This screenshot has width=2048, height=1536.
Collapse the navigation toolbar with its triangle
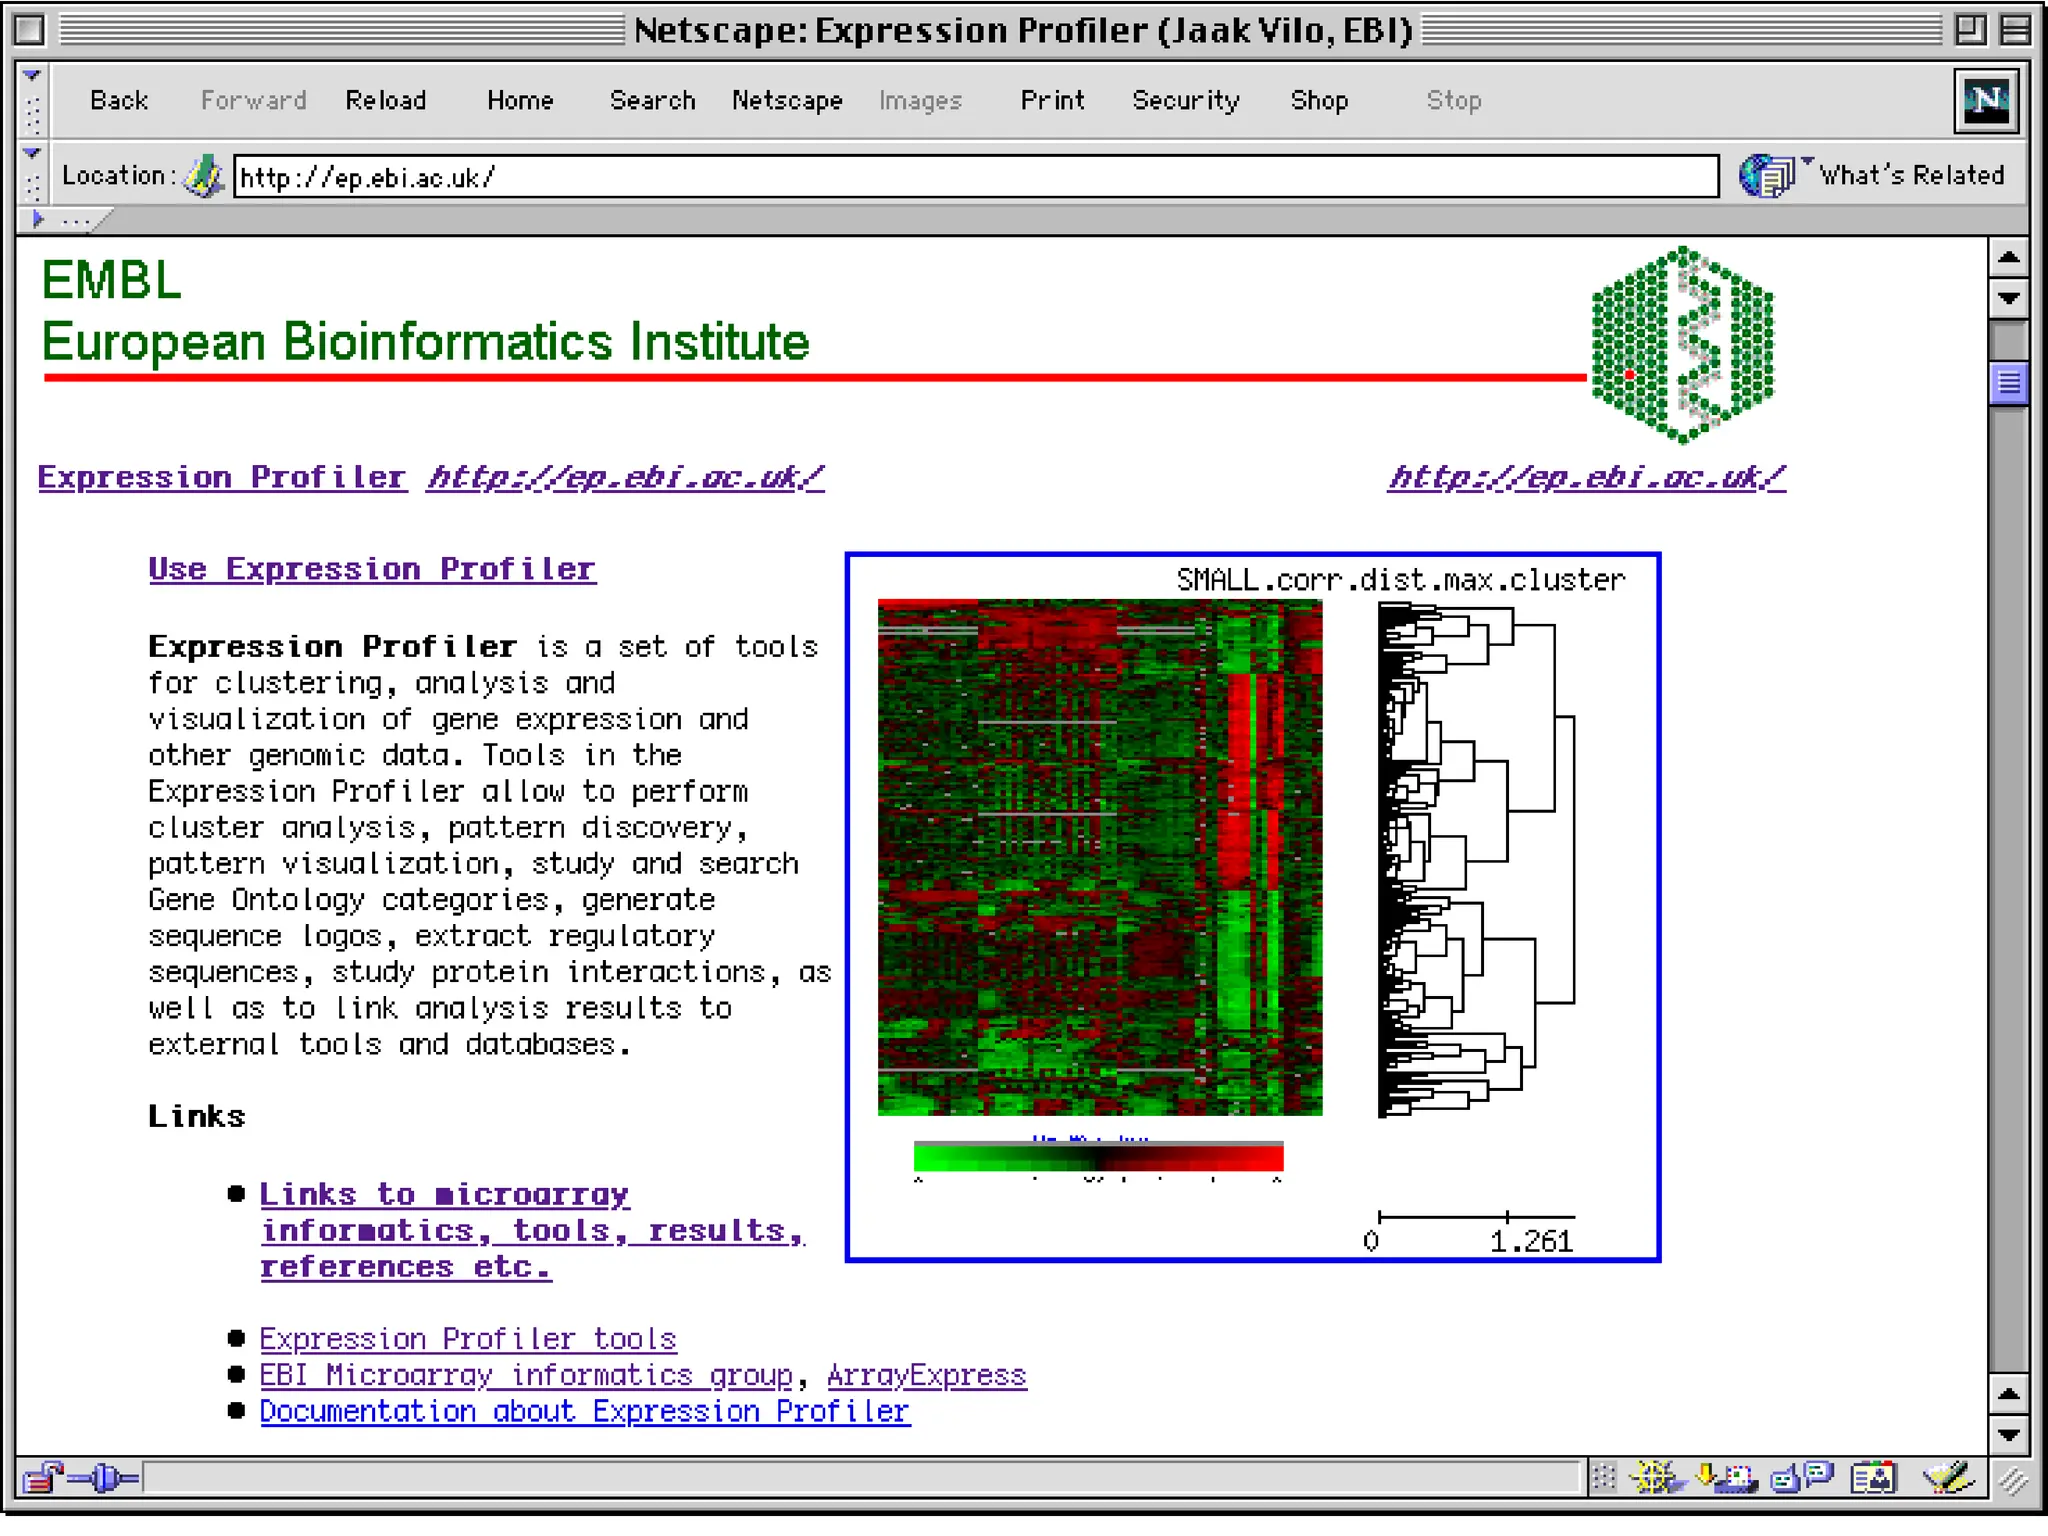[x=32, y=76]
